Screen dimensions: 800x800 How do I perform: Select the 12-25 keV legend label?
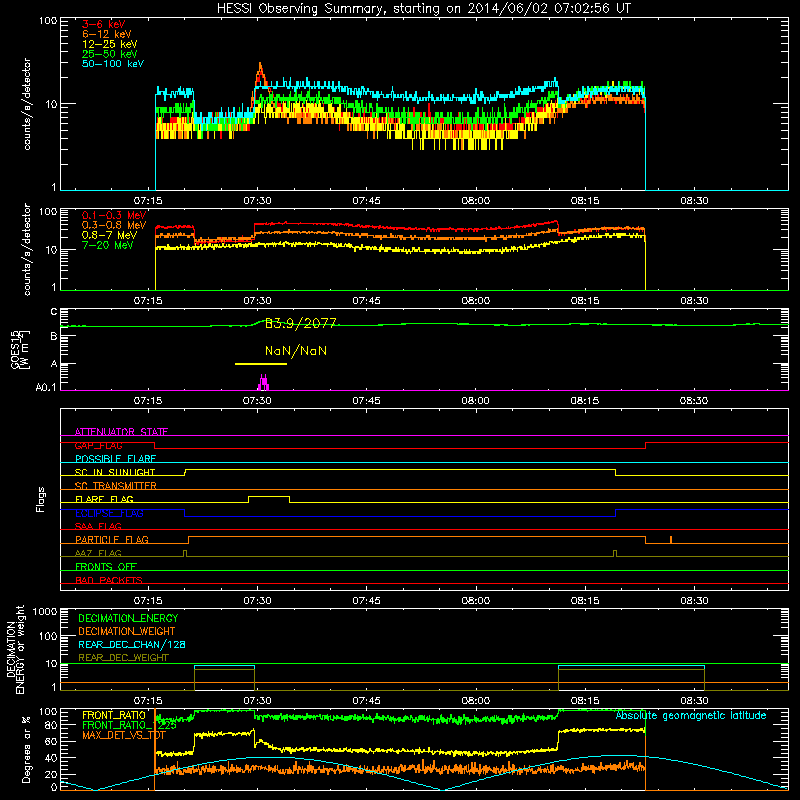tap(110, 44)
